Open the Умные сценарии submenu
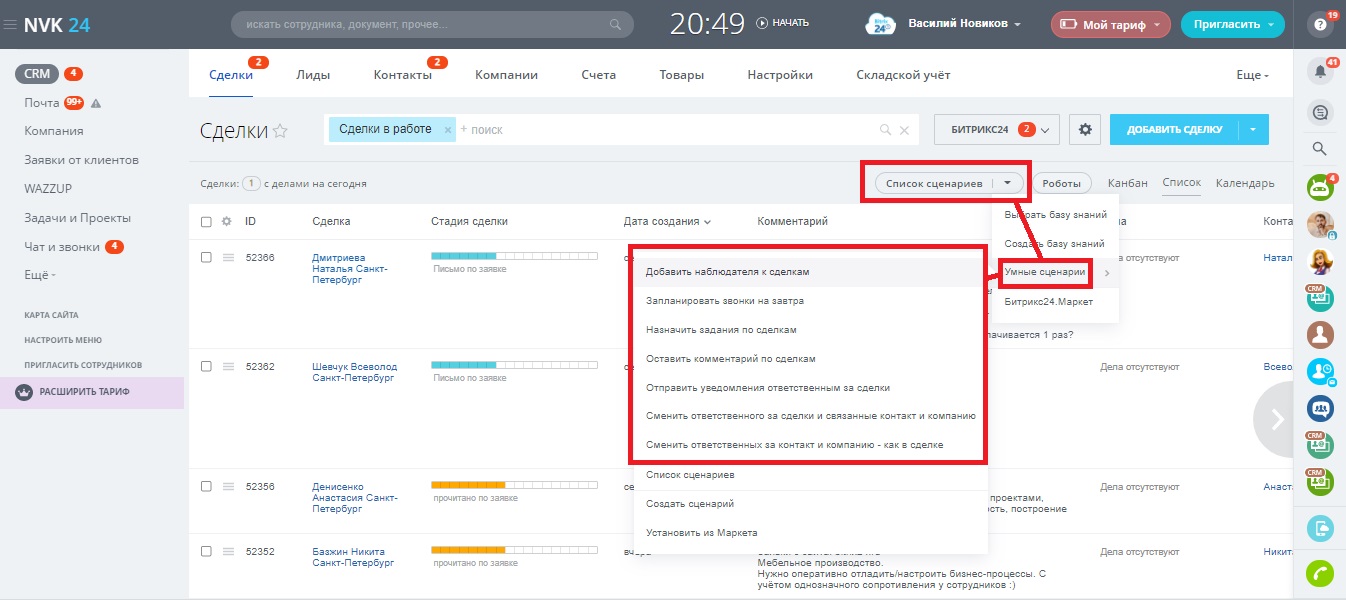The width and height of the screenshot is (1346, 600). 1055,272
